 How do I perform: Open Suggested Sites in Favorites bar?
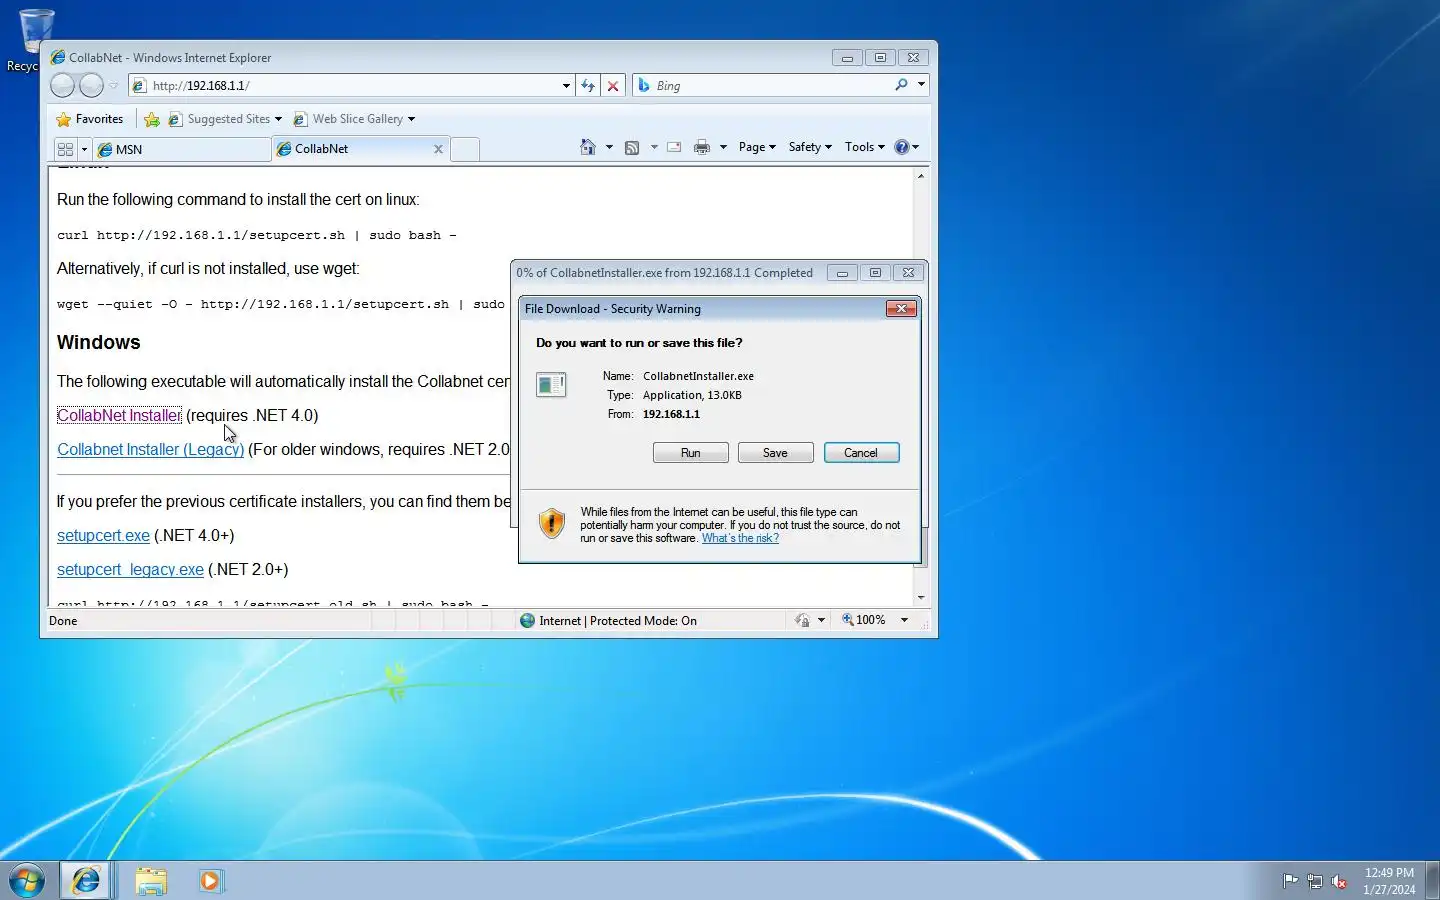click(x=225, y=119)
